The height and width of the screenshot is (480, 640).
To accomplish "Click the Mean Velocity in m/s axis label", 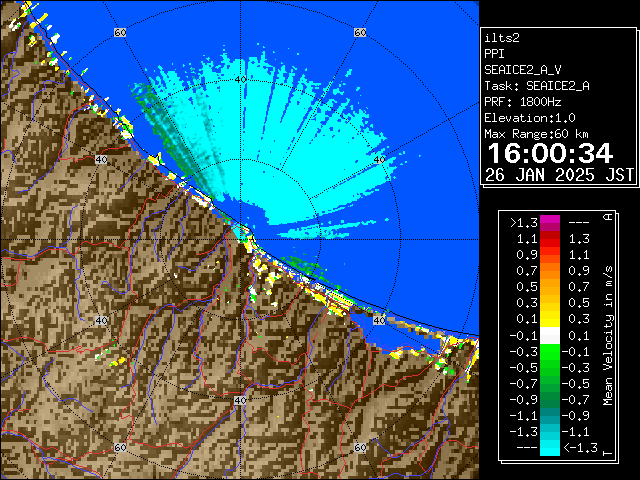I will pyautogui.click(x=608, y=336).
